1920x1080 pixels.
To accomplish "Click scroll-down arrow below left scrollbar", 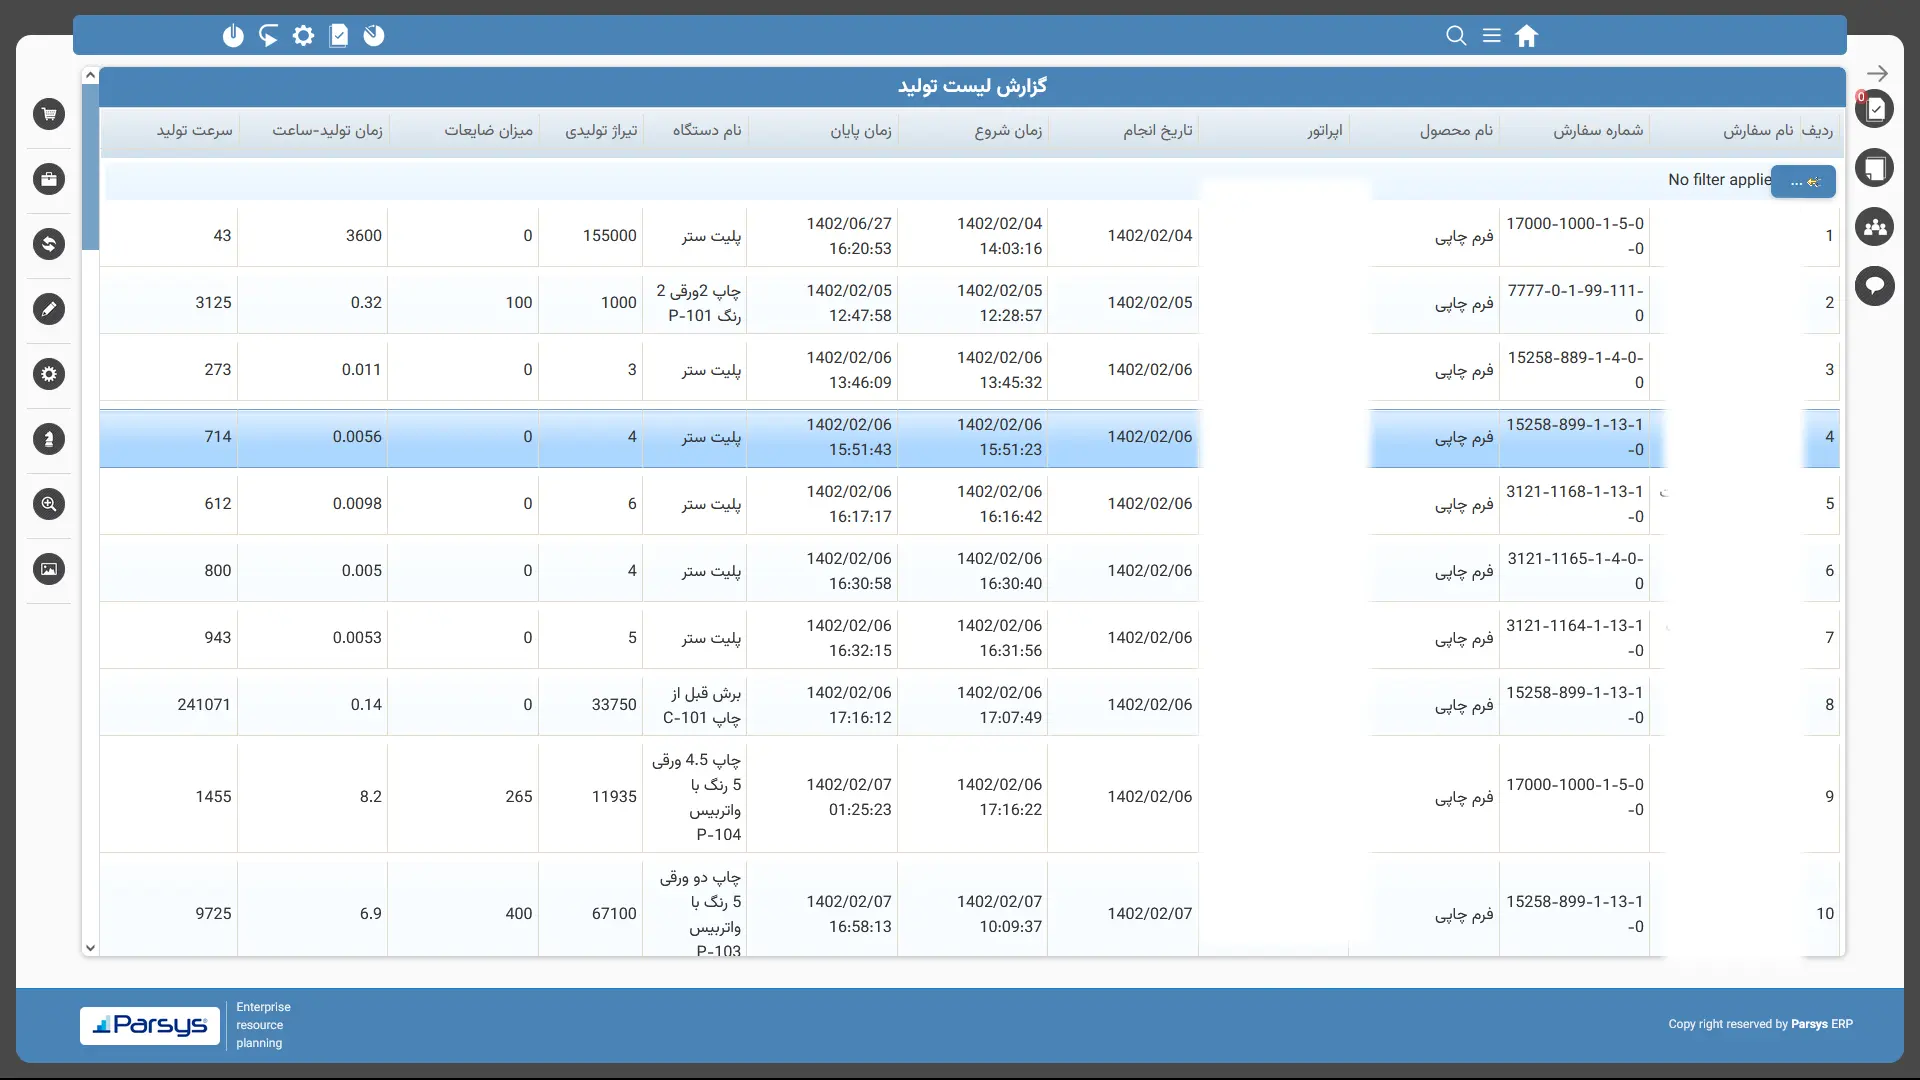I will [90, 948].
